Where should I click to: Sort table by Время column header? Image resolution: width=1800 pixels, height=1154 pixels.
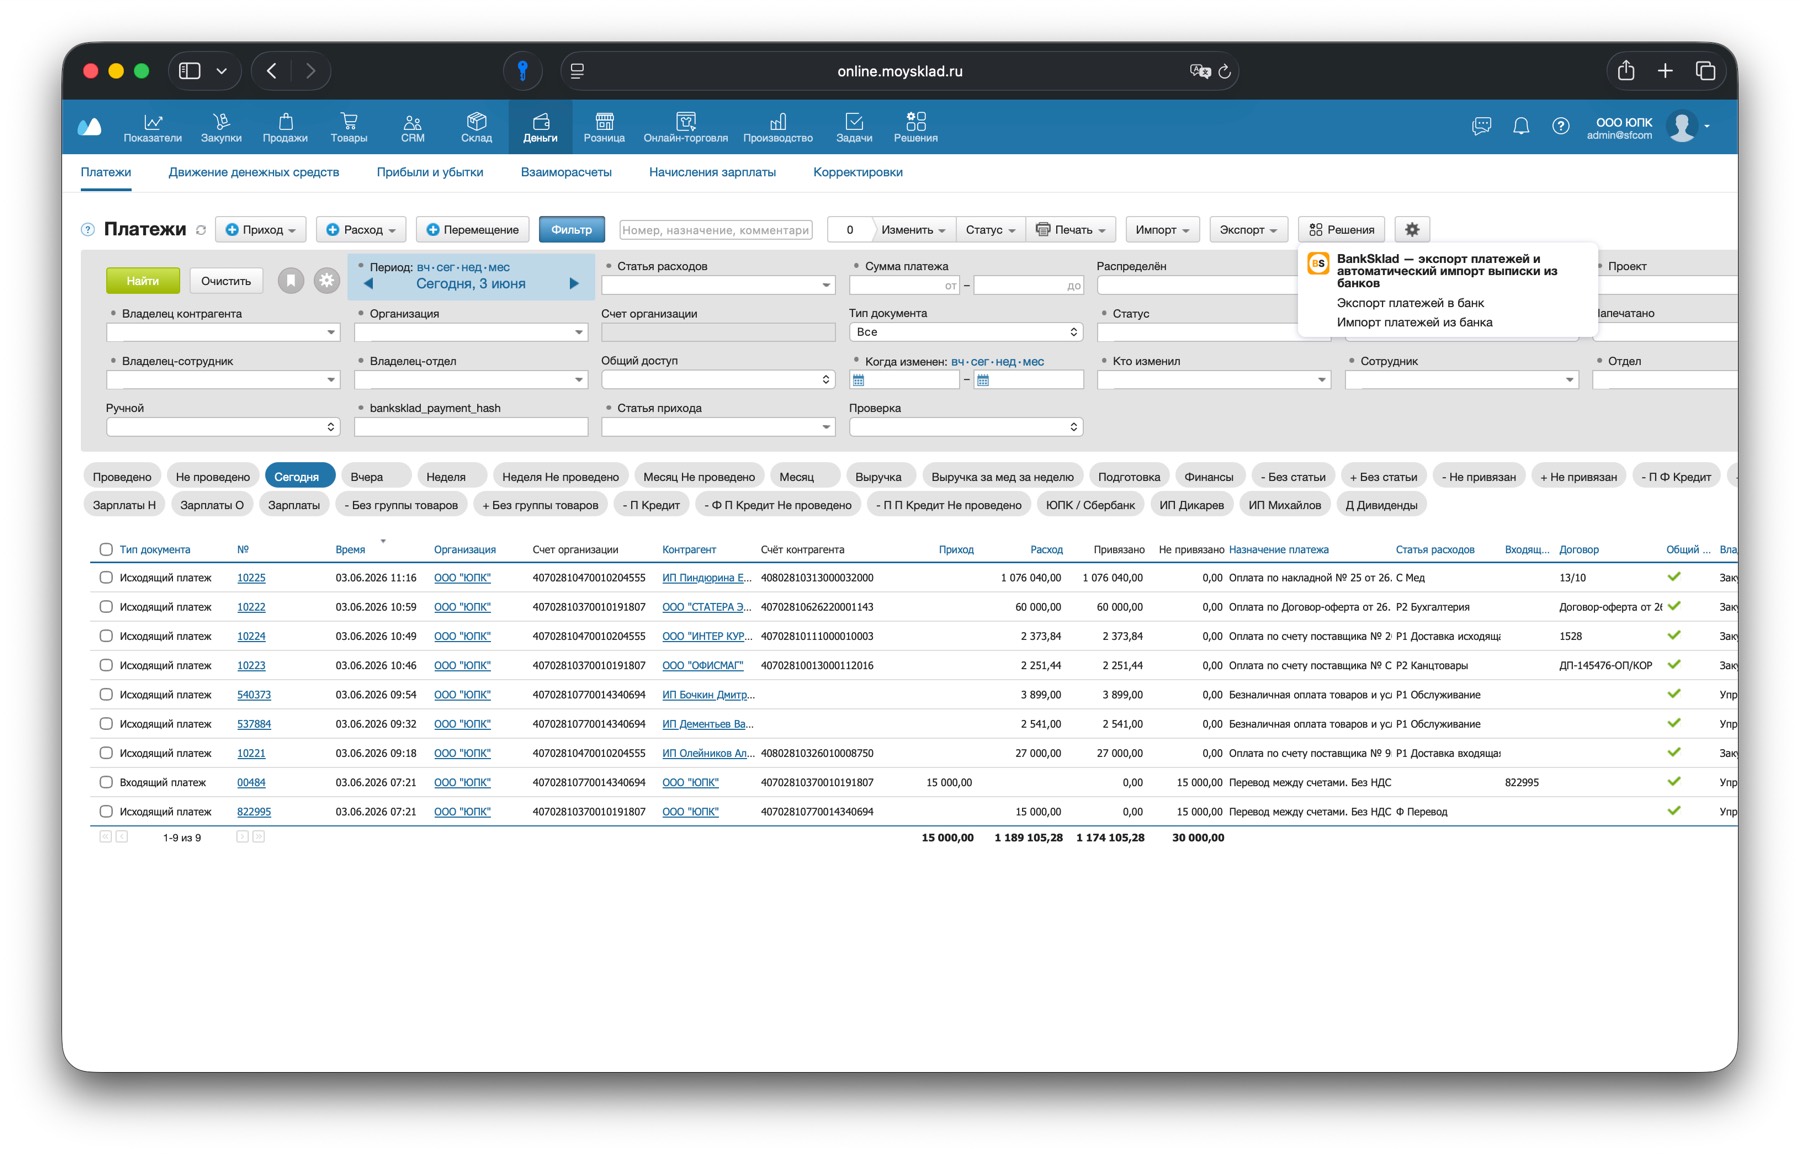point(350,549)
